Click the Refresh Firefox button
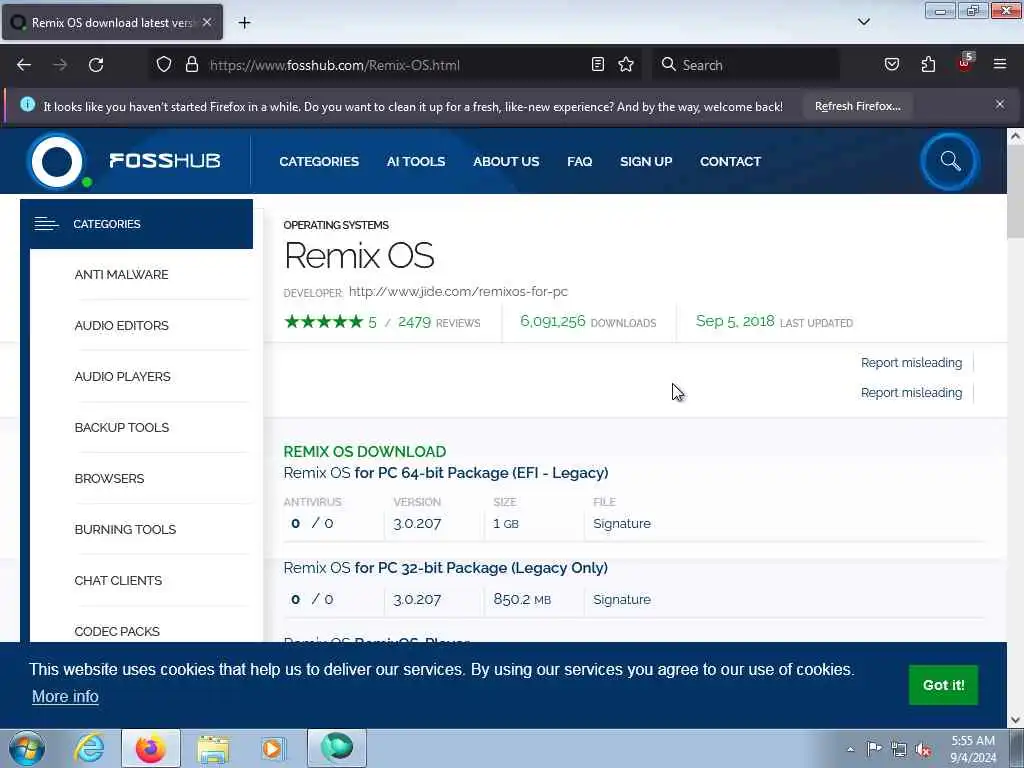Image resolution: width=1024 pixels, height=768 pixels. click(x=857, y=106)
